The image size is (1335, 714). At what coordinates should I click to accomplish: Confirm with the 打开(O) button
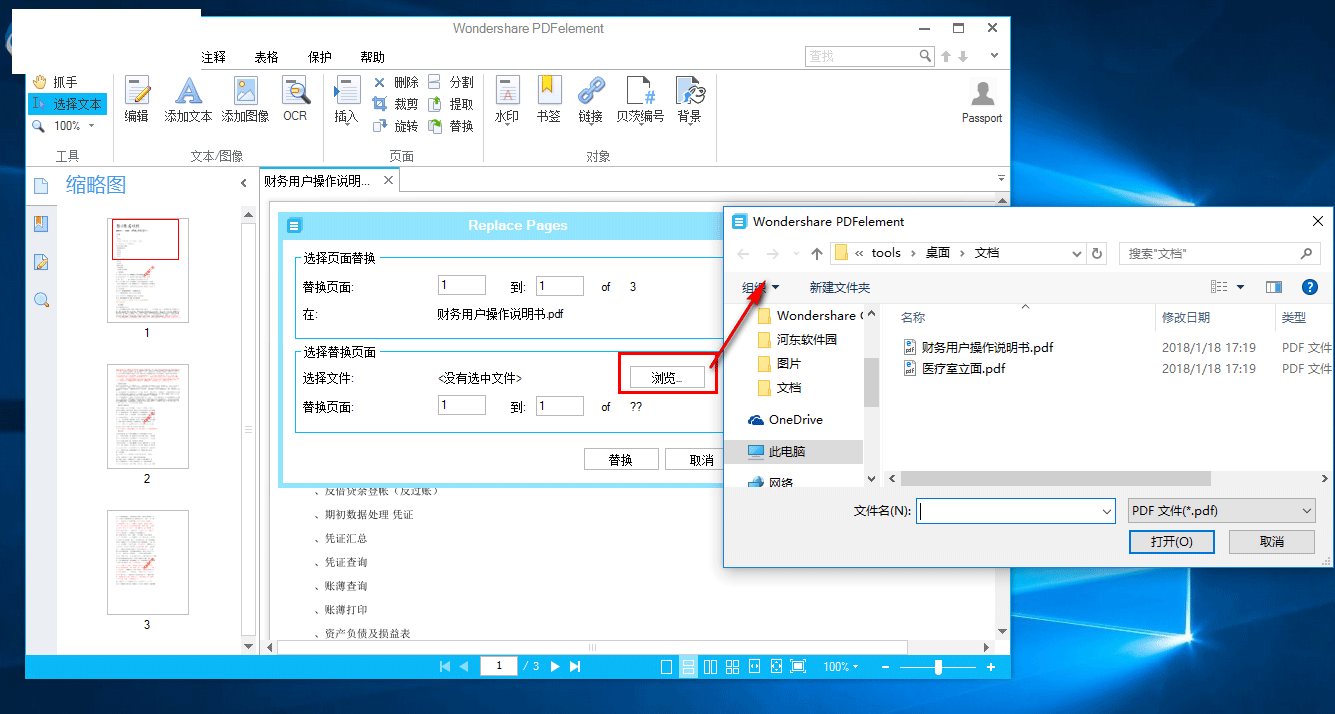pos(1171,541)
